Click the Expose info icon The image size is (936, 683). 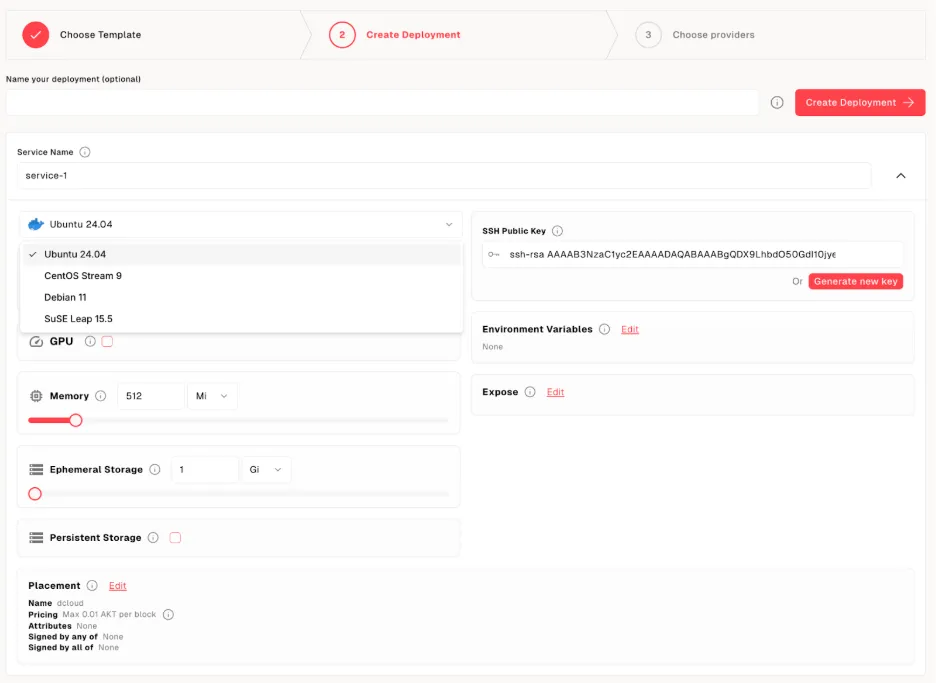point(530,392)
